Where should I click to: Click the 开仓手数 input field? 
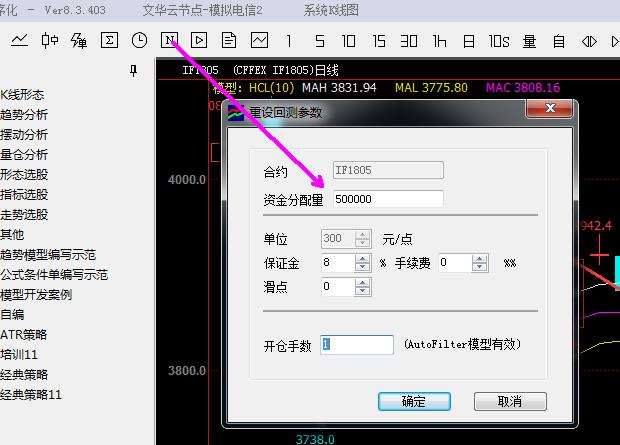(x=357, y=345)
